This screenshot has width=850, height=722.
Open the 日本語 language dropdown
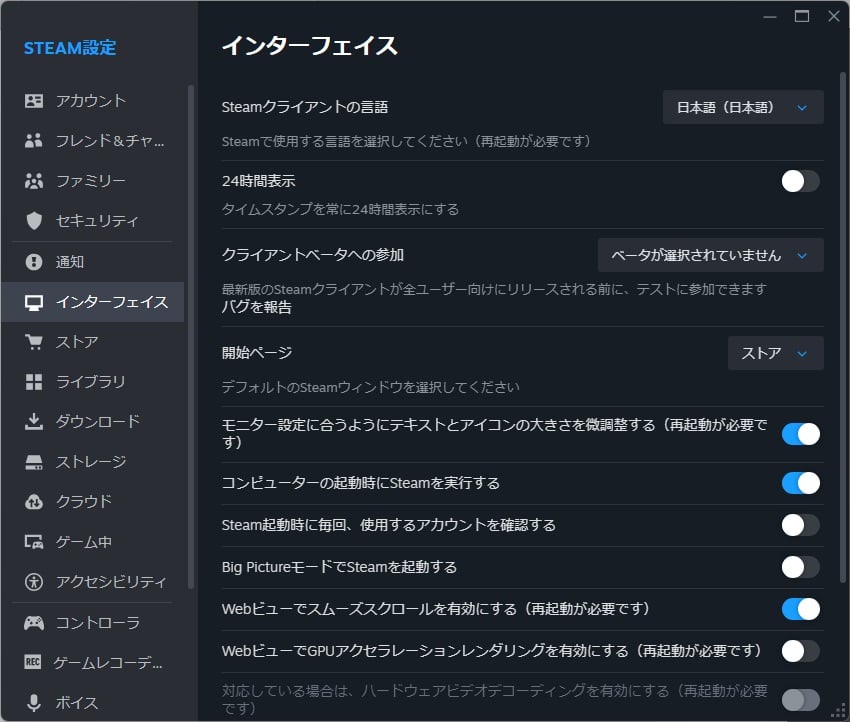click(x=743, y=107)
